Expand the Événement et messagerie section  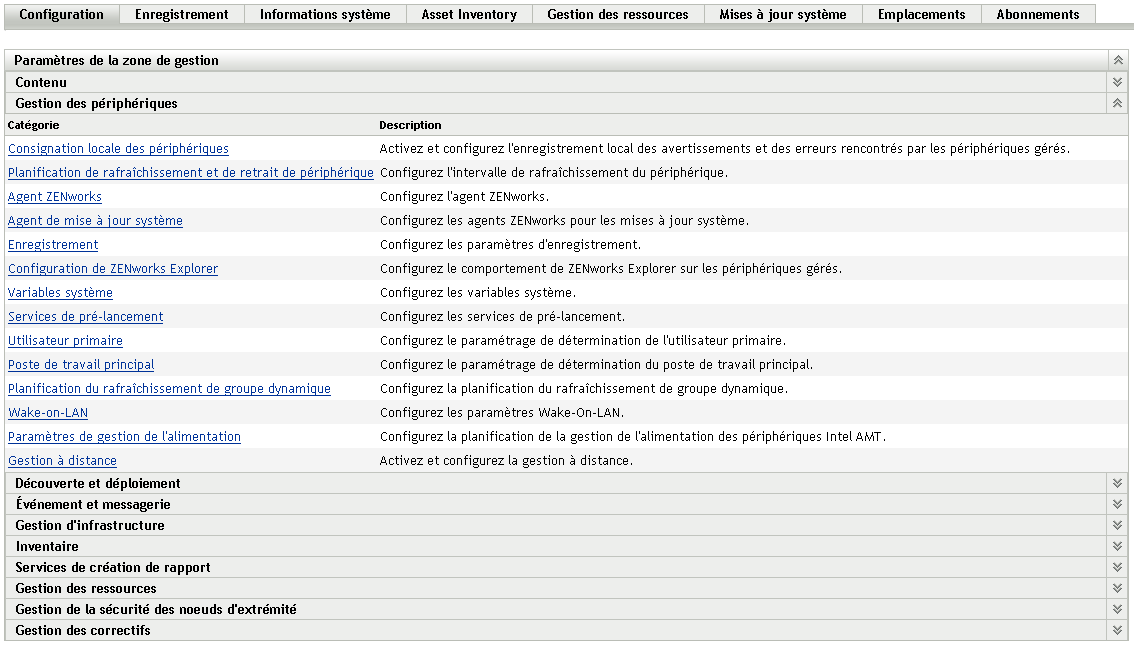[1115, 504]
